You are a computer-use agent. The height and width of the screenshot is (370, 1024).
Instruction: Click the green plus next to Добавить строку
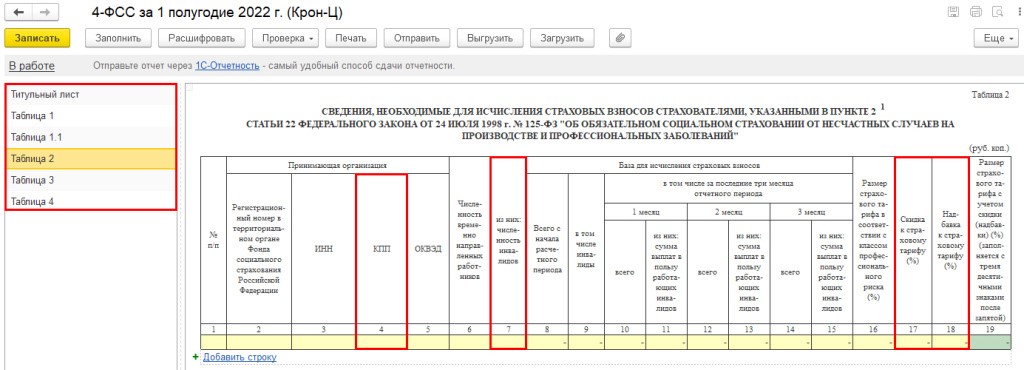point(195,358)
